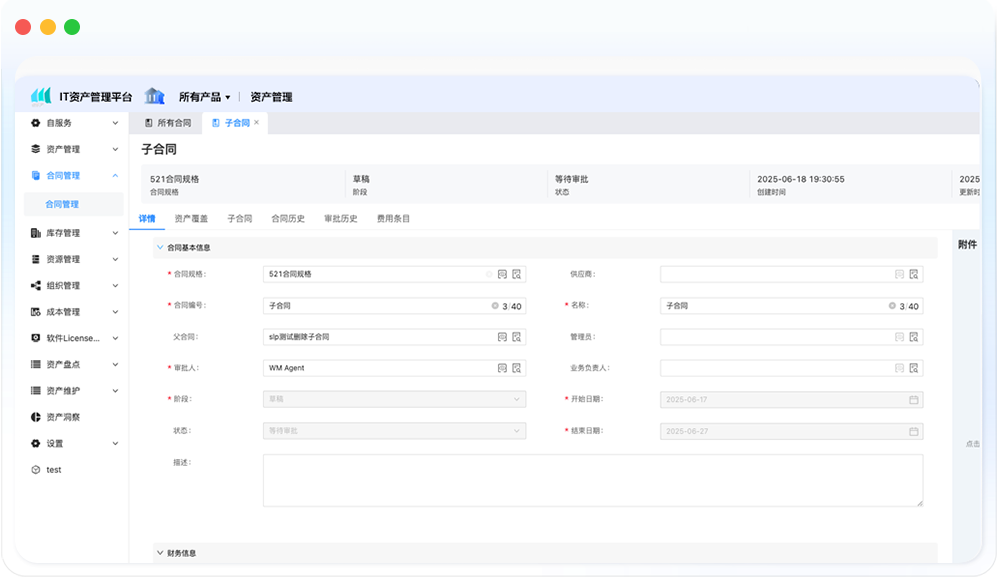Click the 组织管理 icon in sidebar

(36, 286)
